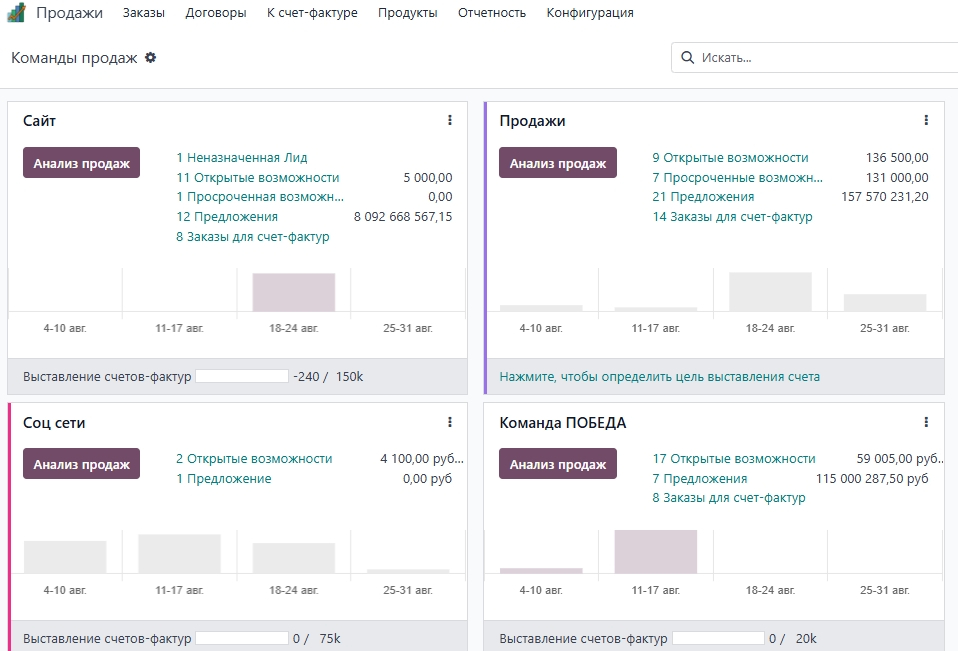Open 21 Предложения link in Продажи card
This screenshot has height=651, width=958.
[x=703, y=197]
